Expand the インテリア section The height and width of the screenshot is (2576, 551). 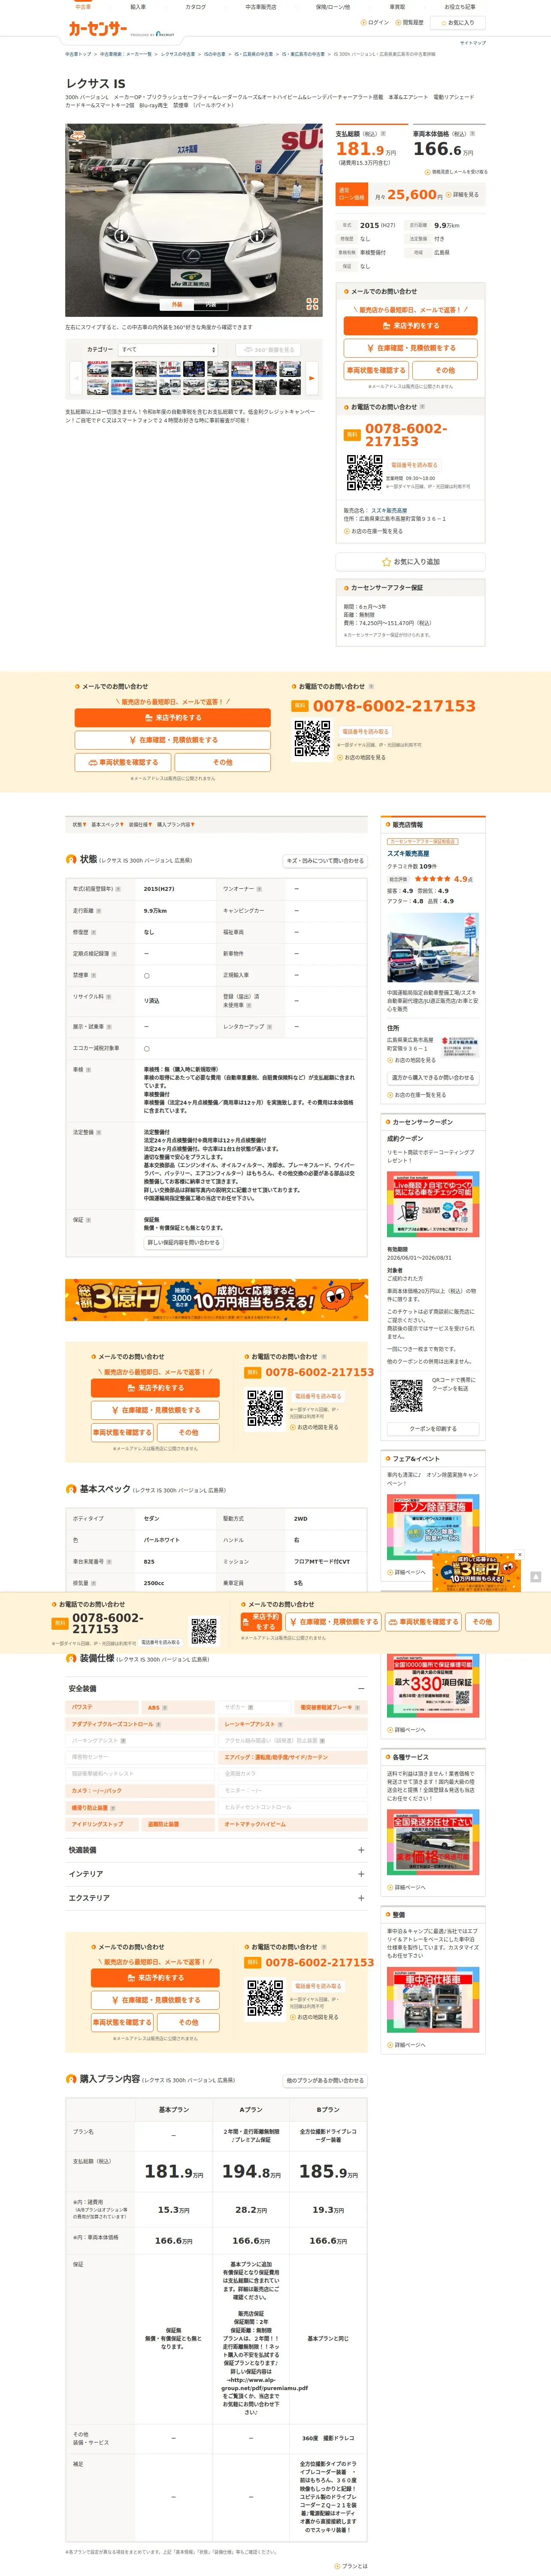[x=215, y=1874]
